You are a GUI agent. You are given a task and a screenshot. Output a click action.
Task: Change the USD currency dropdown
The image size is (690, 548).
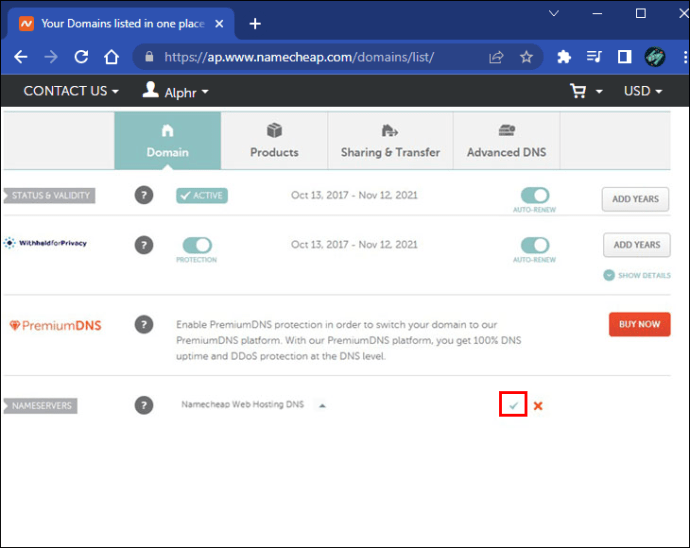643,91
